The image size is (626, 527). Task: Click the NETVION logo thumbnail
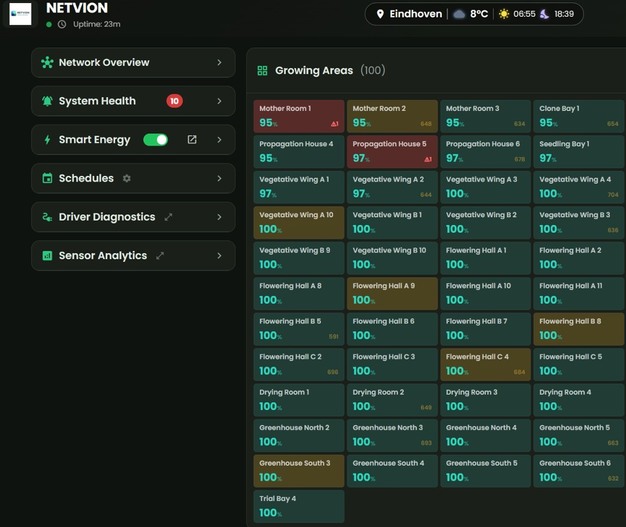[20, 13]
